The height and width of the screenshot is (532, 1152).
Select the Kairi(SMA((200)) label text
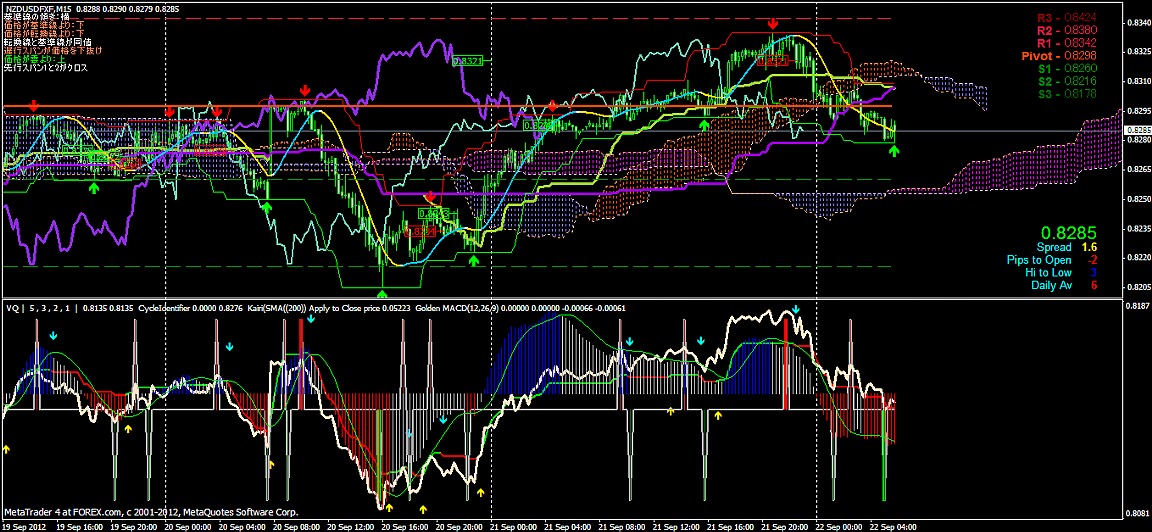(279, 309)
